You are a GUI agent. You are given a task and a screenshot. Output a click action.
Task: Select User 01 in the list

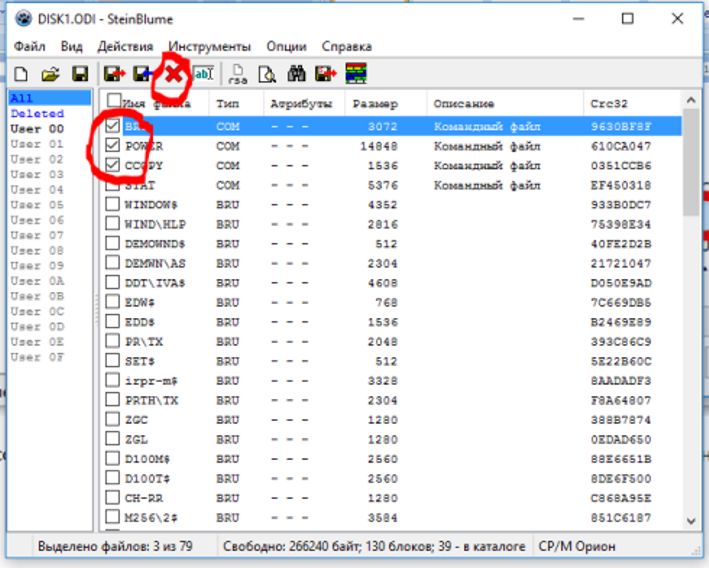(38, 144)
